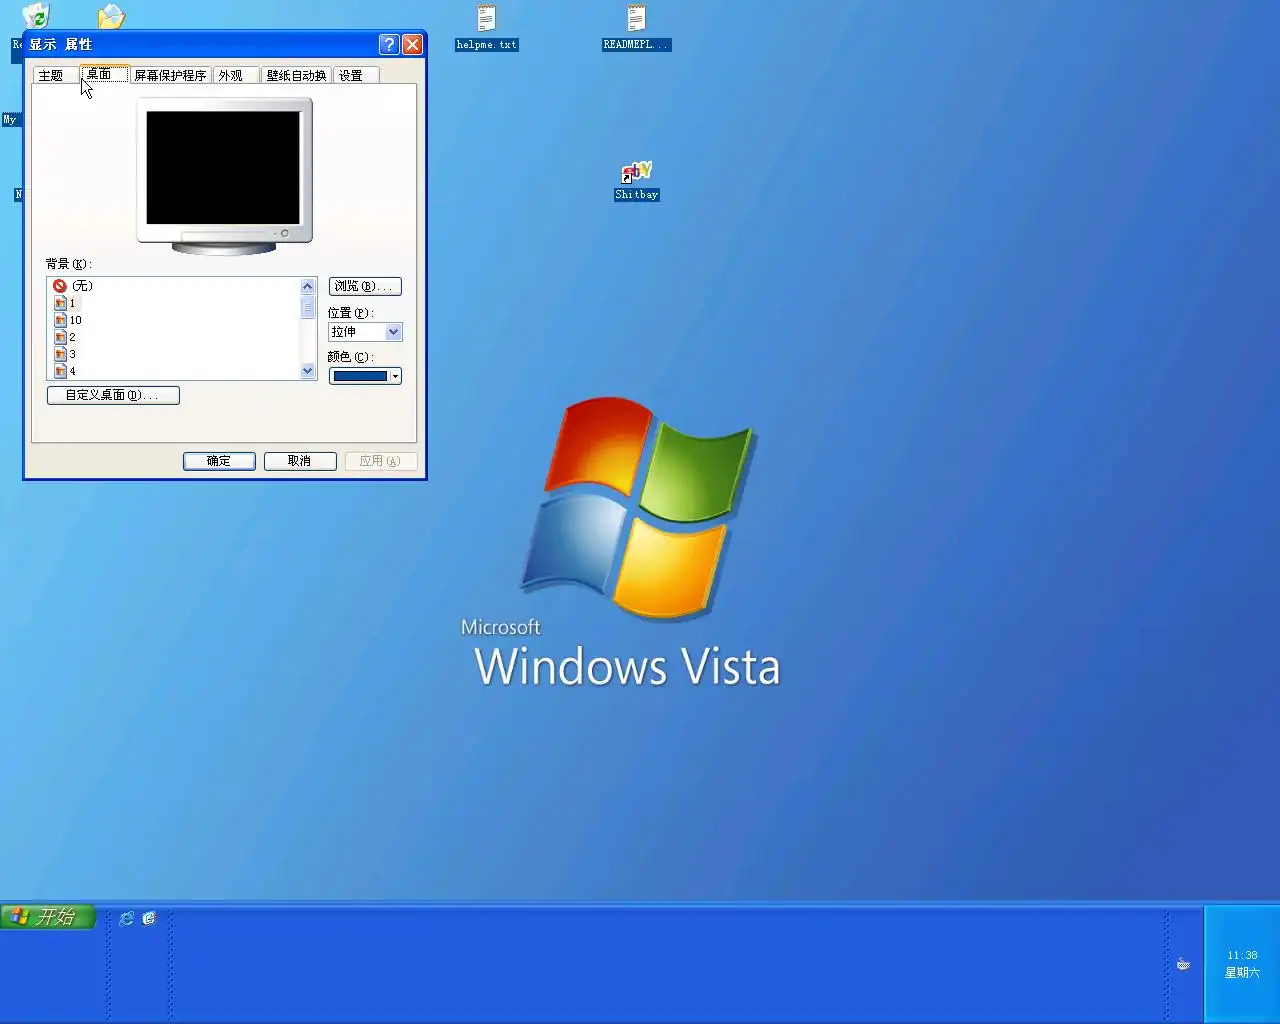
Task: Open the 壁纸自动换 tab
Action: pyautogui.click(x=296, y=75)
